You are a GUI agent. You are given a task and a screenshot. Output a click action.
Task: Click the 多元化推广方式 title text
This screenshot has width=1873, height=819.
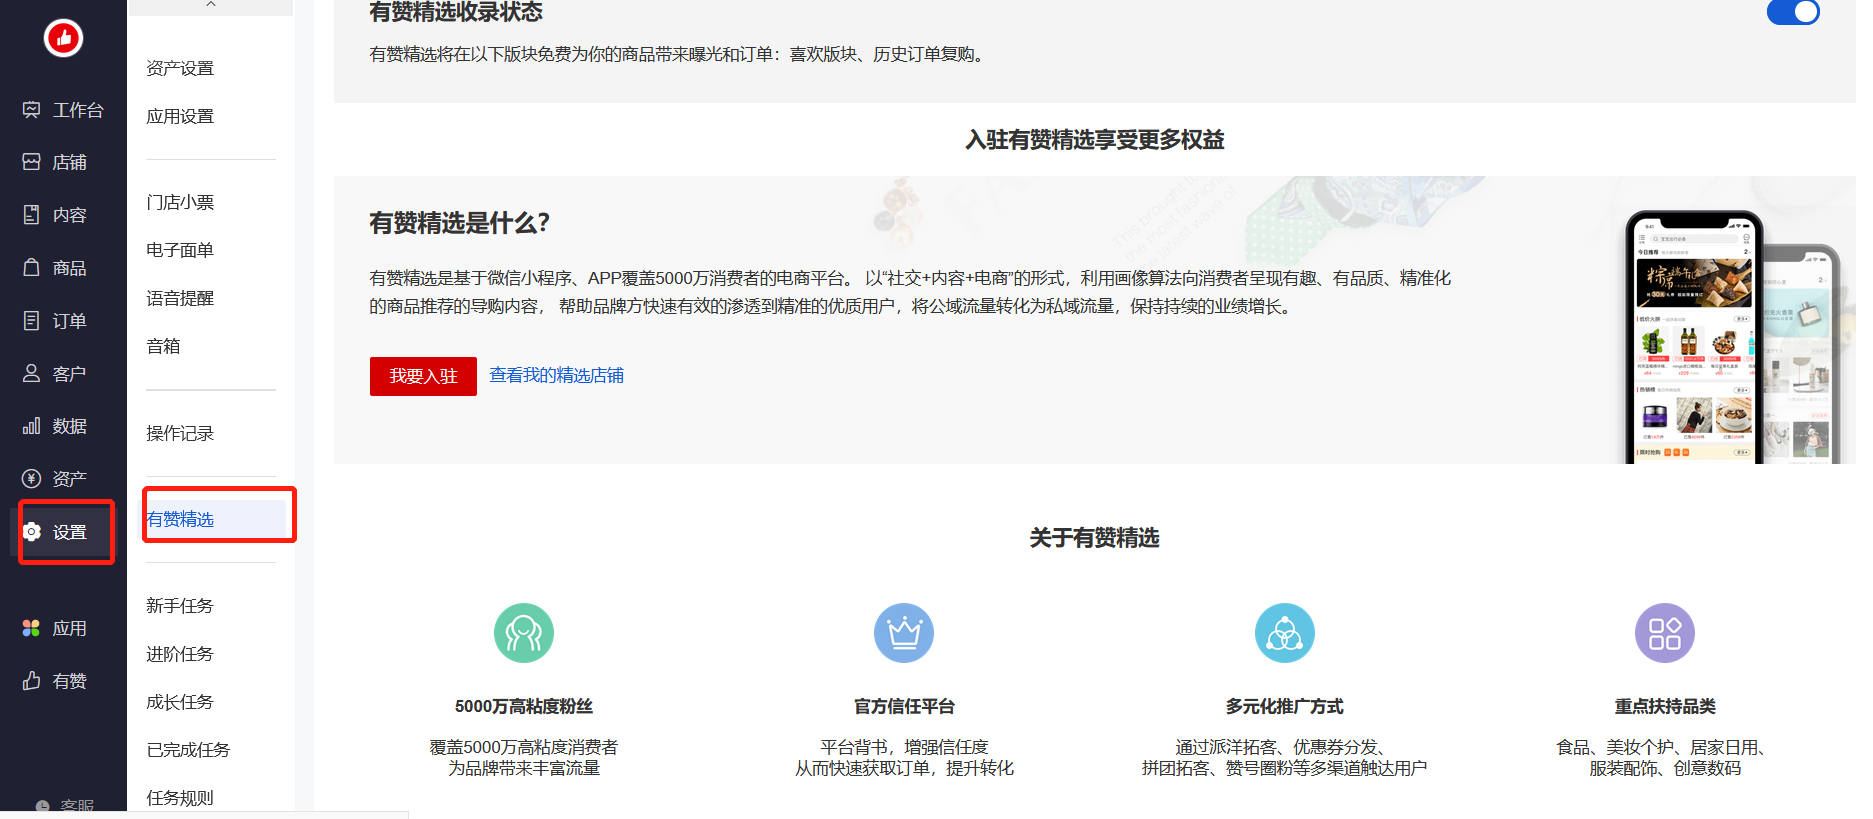pyautogui.click(x=1285, y=706)
